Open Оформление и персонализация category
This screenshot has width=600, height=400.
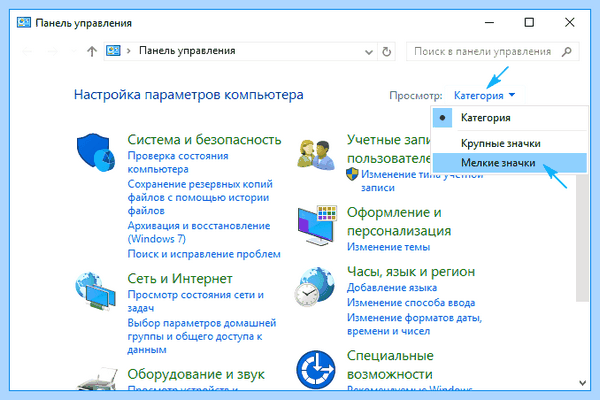click(x=399, y=221)
